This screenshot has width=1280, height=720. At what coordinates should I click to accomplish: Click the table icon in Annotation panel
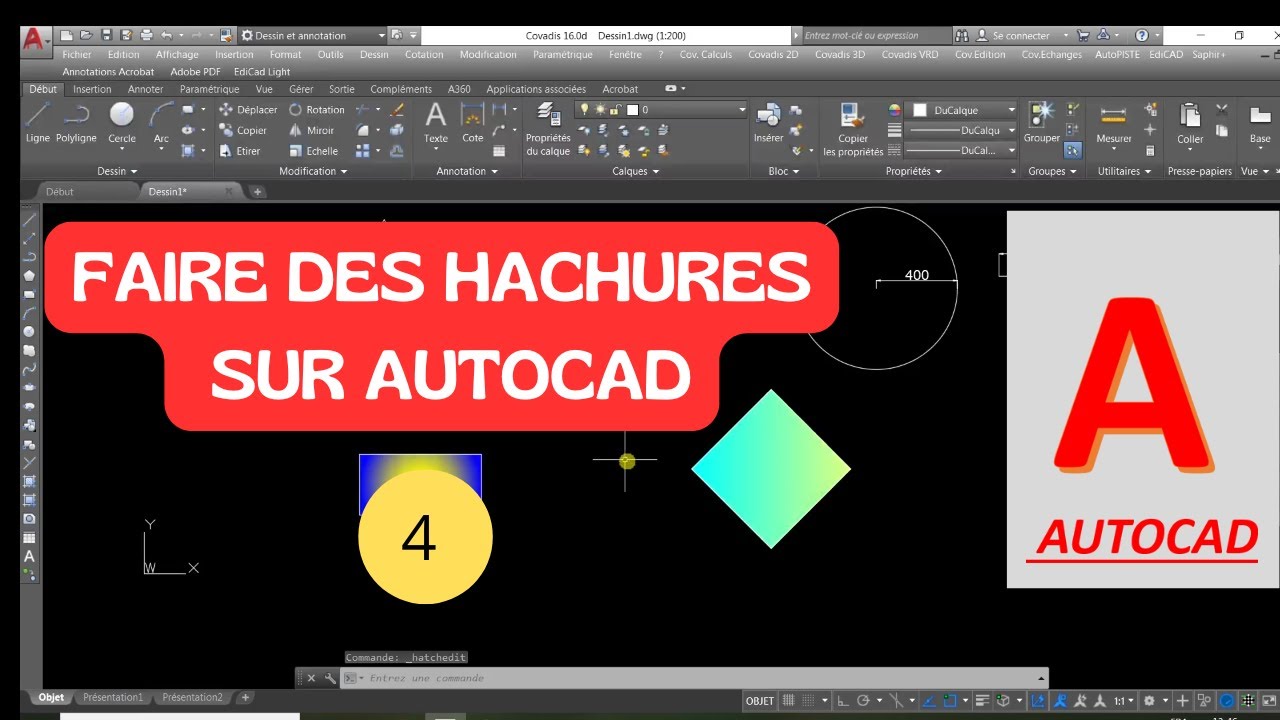(x=499, y=151)
